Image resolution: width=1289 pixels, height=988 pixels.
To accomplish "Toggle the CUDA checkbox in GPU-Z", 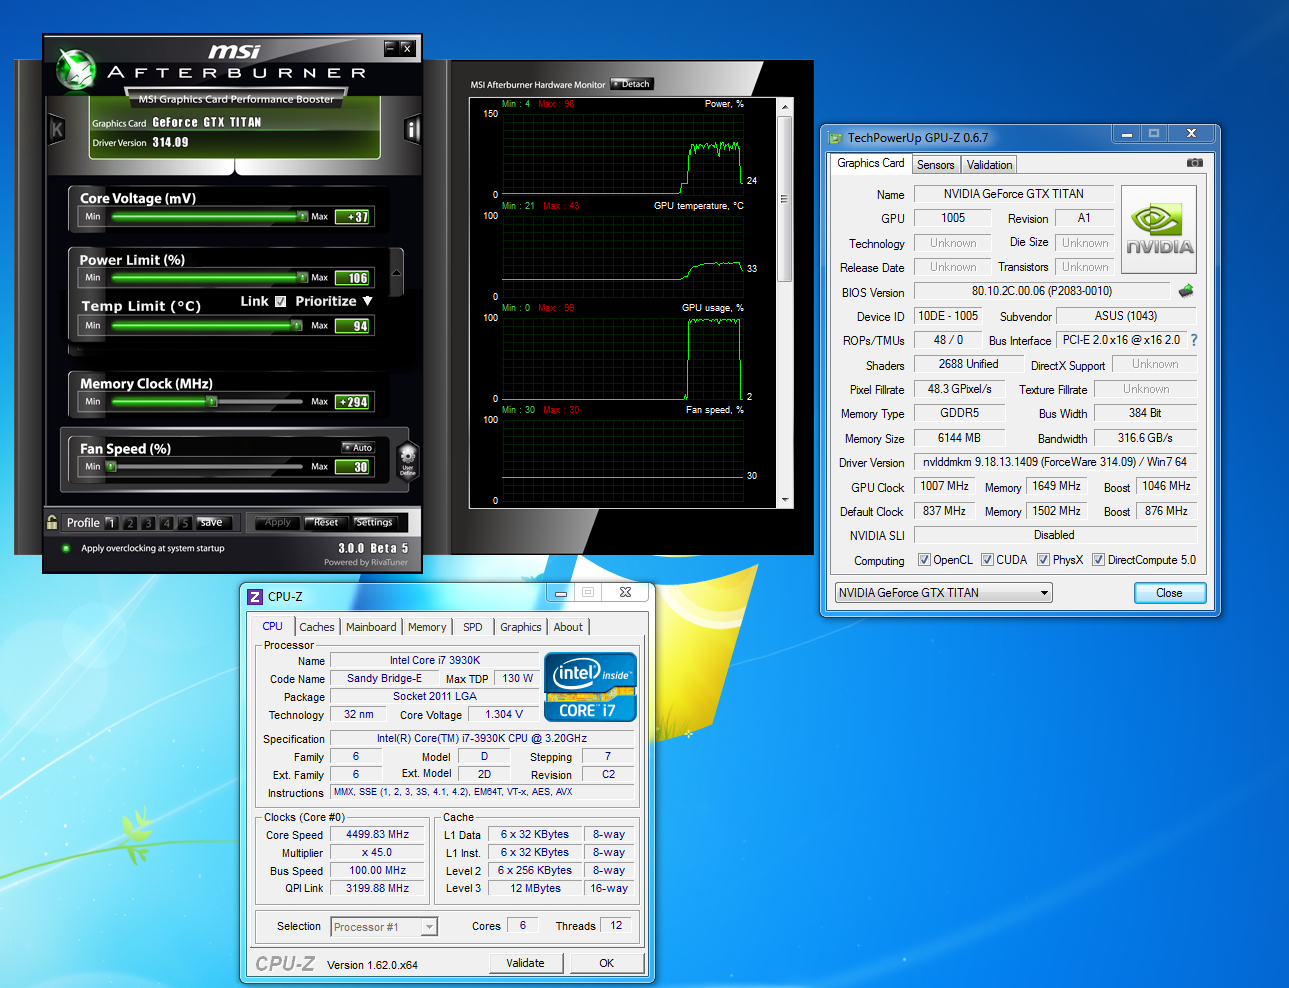I will coord(987,560).
